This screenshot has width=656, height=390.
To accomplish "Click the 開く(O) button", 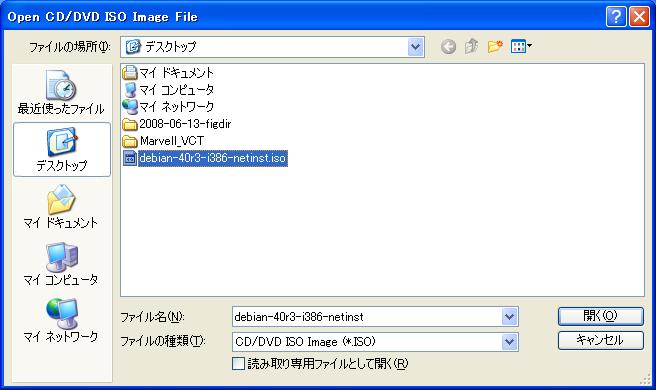I will (x=600, y=316).
